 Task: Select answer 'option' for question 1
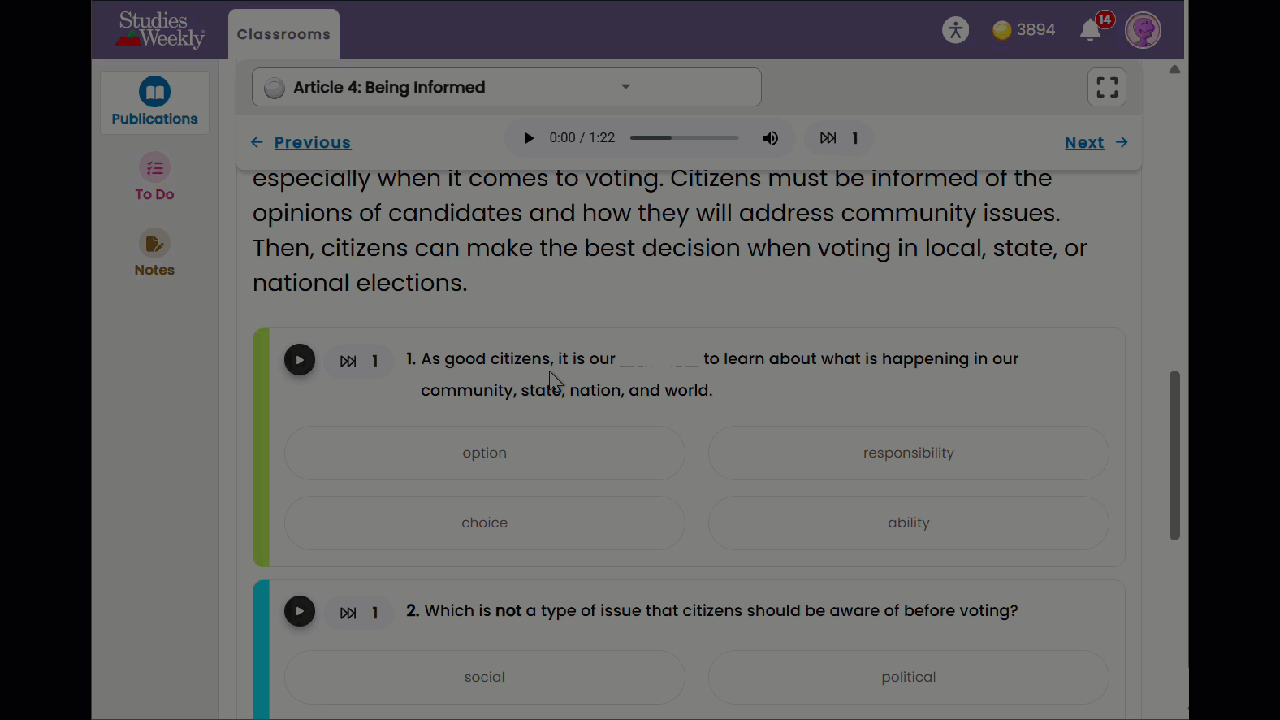485,453
